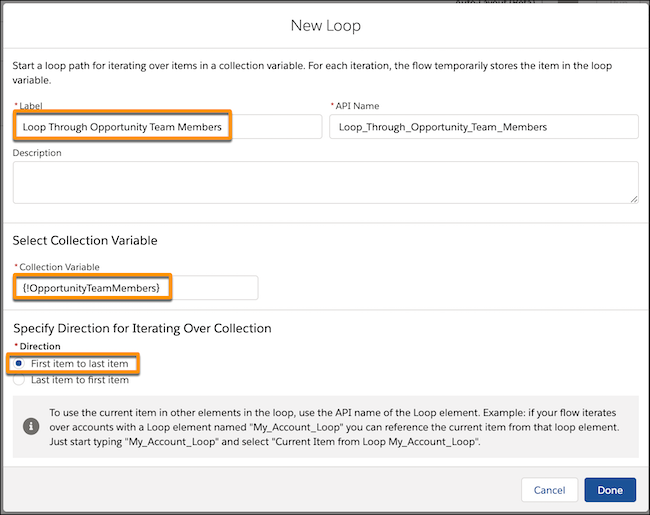Edit the API Name field
This screenshot has height=515, width=650.
pyautogui.click(x=483, y=126)
